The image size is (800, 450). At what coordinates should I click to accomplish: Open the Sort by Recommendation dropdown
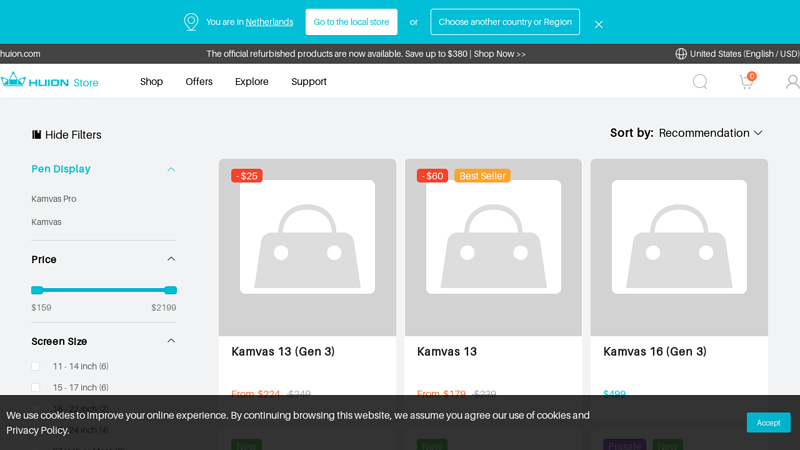click(710, 133)
